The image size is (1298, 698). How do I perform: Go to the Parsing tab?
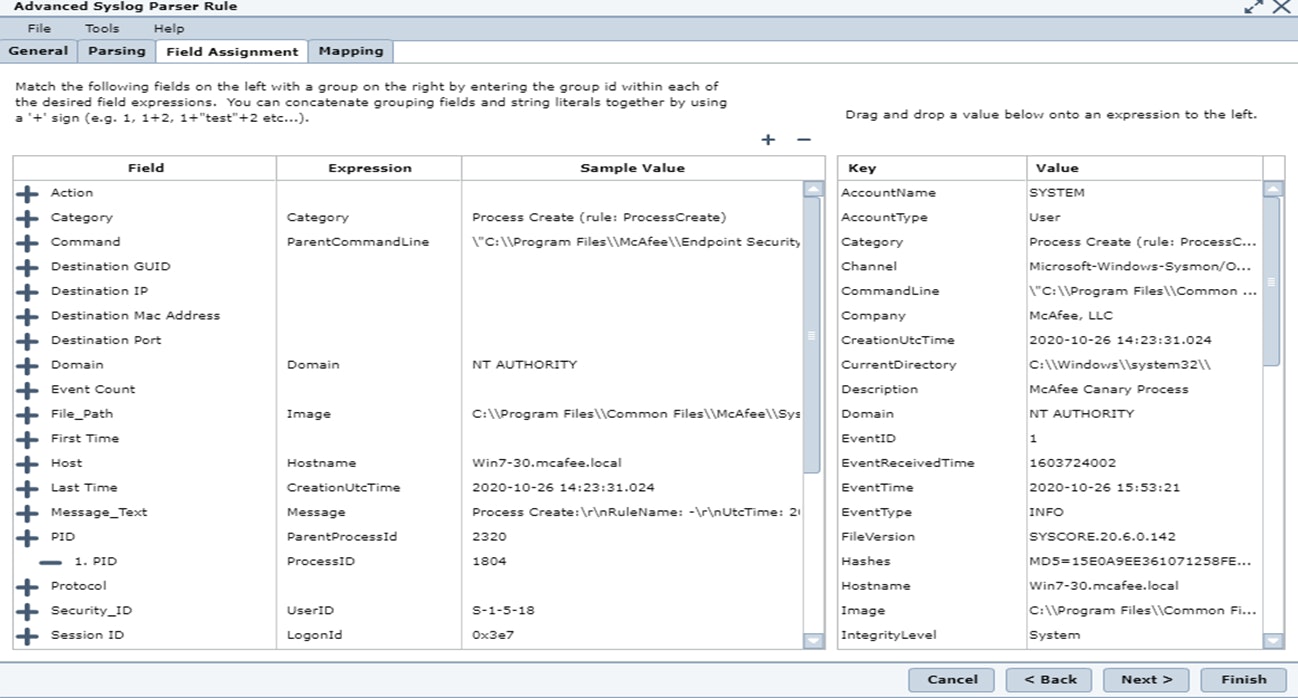click(116, 51)
